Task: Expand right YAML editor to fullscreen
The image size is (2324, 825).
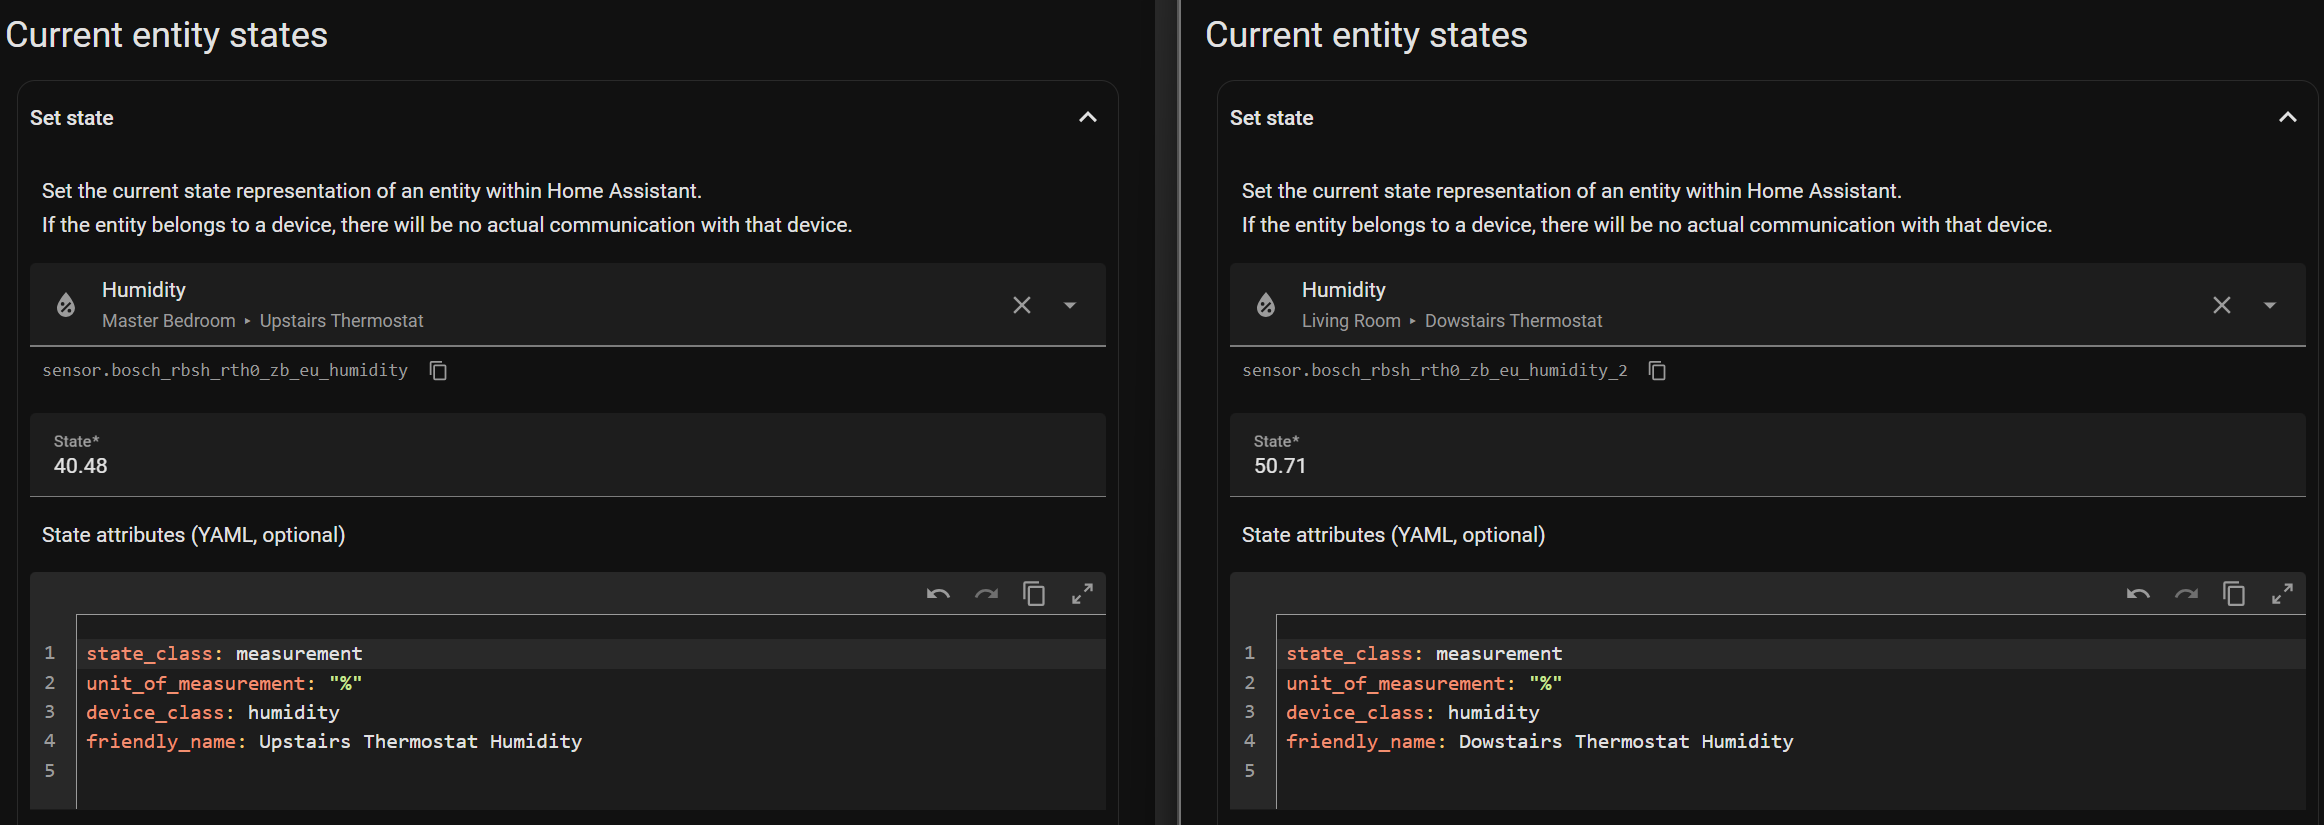Action: 2282,594
